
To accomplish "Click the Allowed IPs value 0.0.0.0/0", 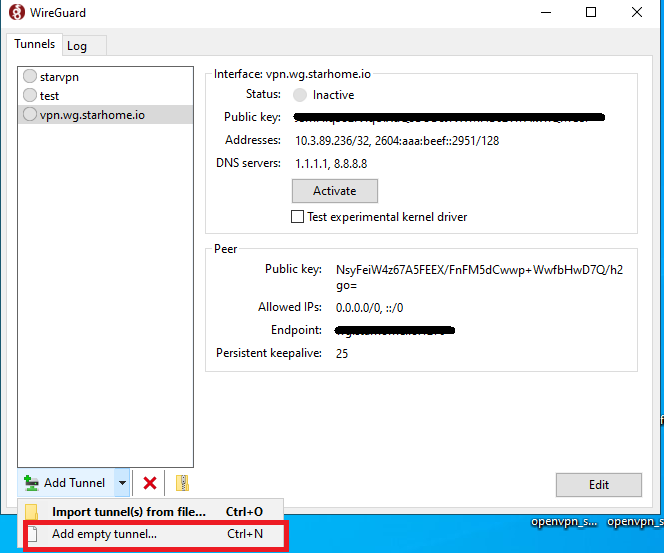I will [x=359, y=308].
